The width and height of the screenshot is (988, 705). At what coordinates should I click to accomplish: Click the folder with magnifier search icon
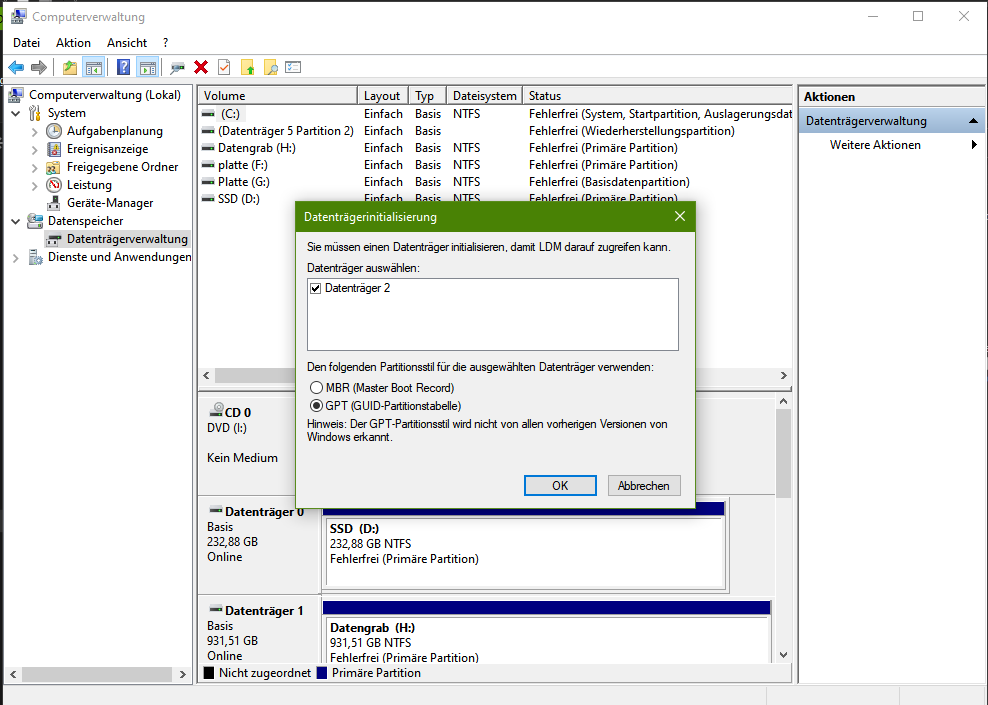click(x=271, y=67)
